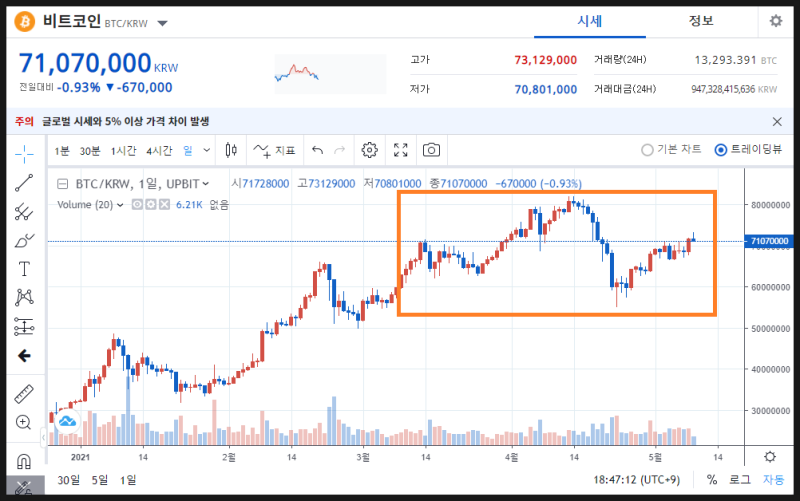Remove the Volume indicator
800x501 pixels.
point(164,205)
